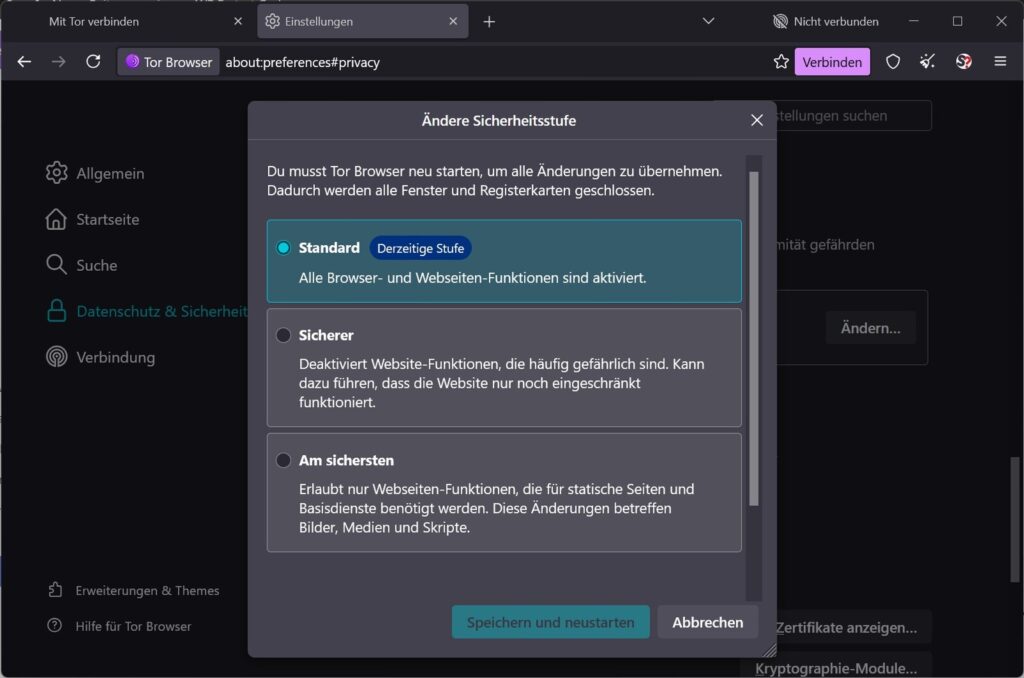This screenshot has width=1024, height=678.
Task: Click the Ändern... button behind dialog
Action: pos(870,328)
